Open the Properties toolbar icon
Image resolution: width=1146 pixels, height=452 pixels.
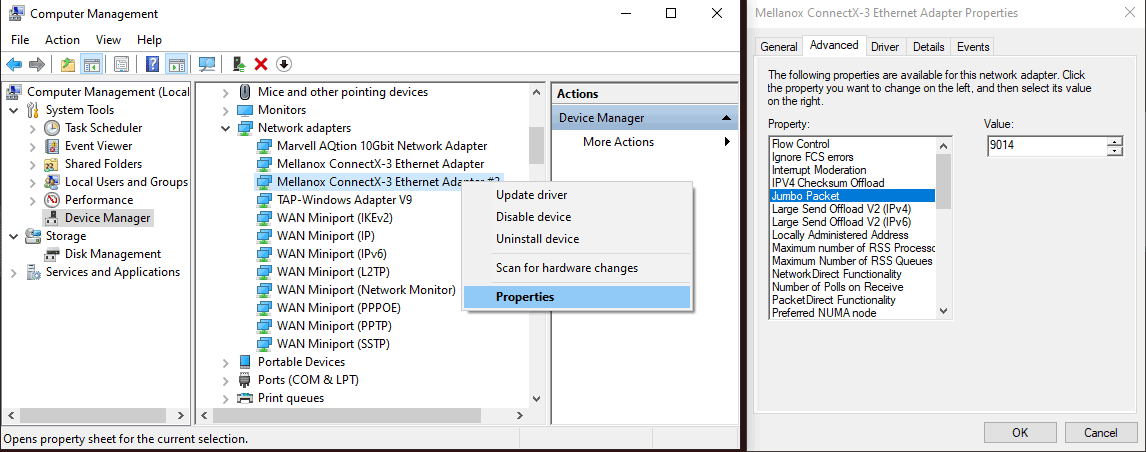122,64
